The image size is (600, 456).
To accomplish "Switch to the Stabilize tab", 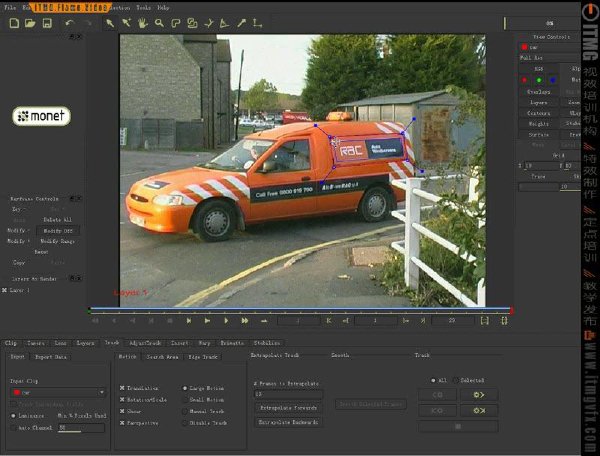I will (267, 343).
